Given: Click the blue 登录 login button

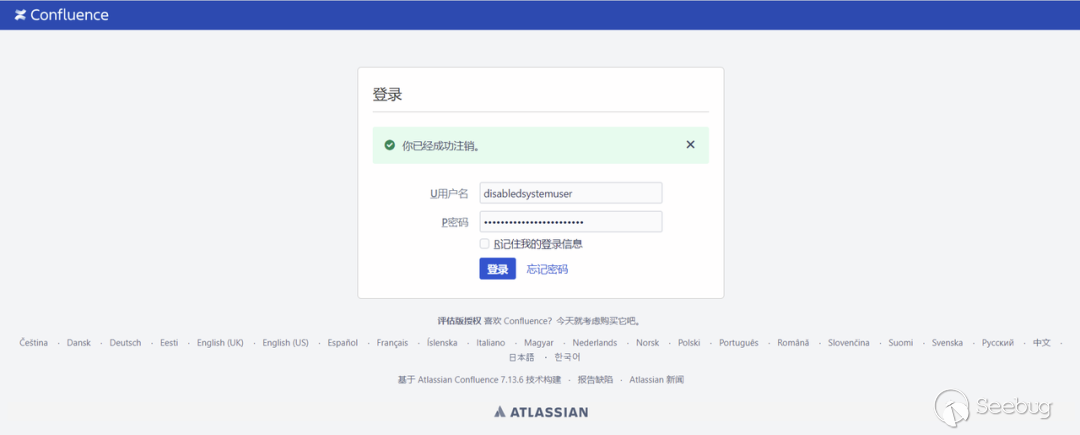Looking at the screenshot, I should point(497,269).
